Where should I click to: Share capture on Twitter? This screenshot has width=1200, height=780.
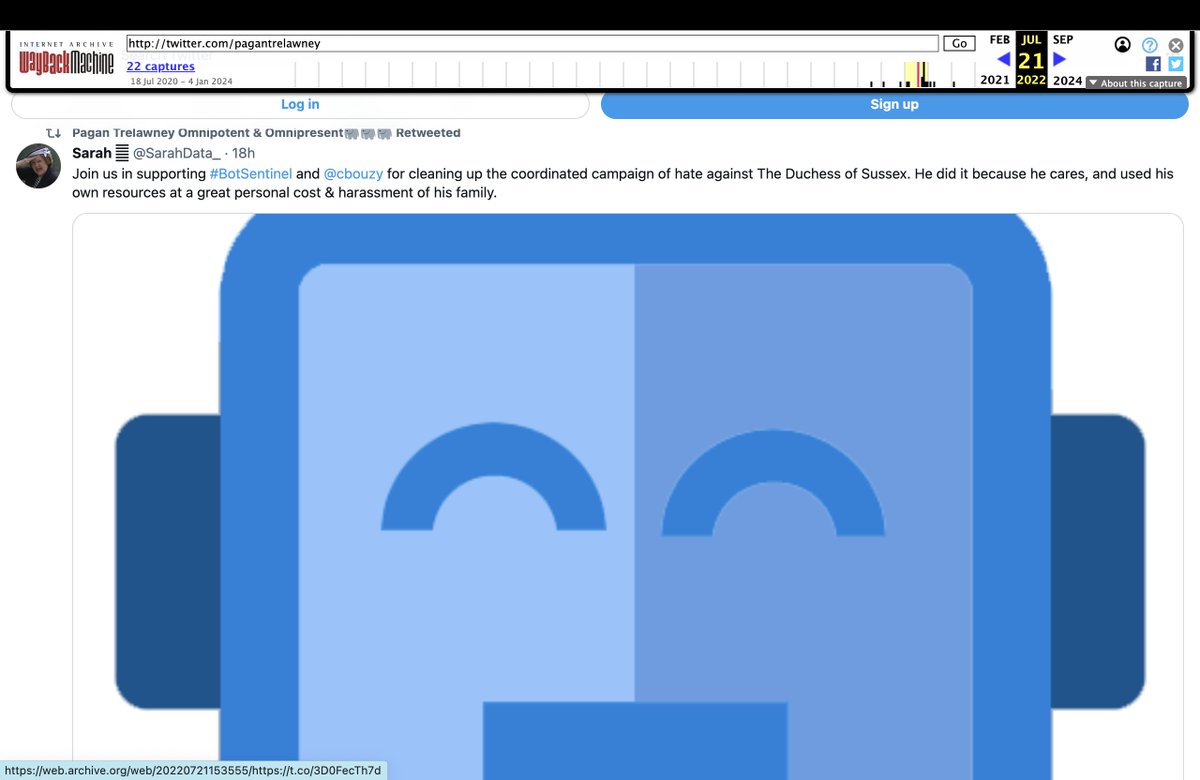[x=1175, y=64]
